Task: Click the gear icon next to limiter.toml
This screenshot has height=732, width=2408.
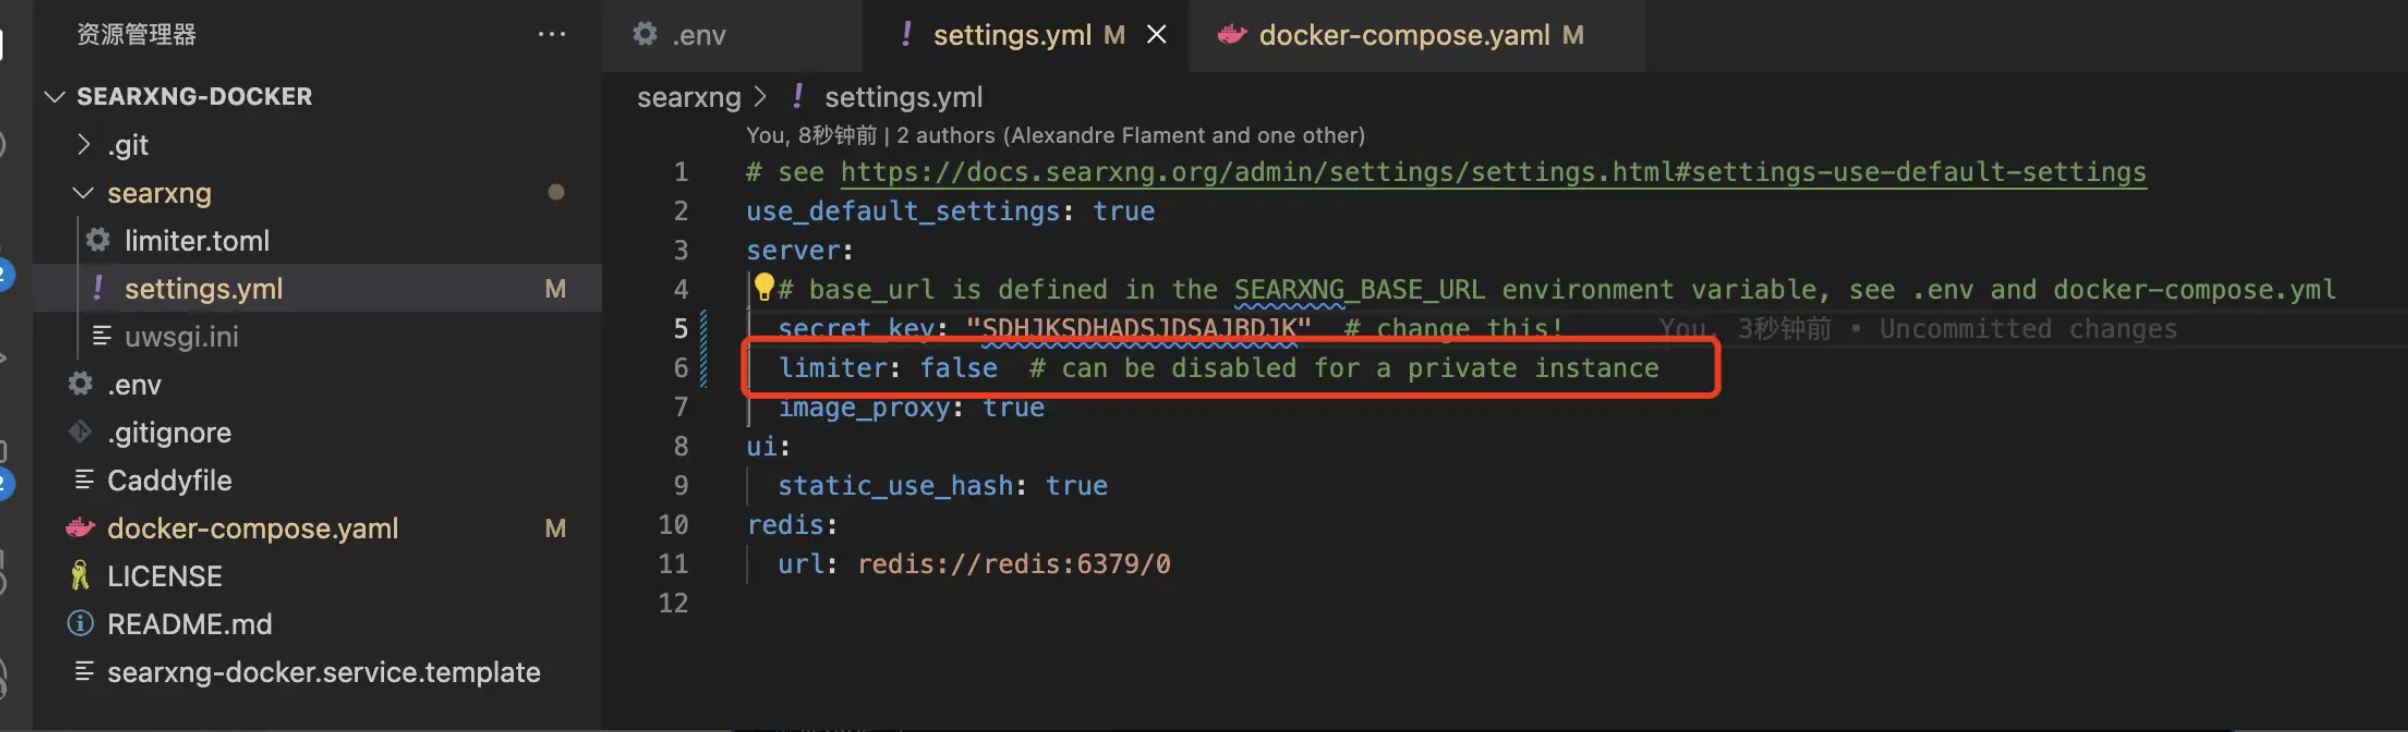Action: click(98, 240)
